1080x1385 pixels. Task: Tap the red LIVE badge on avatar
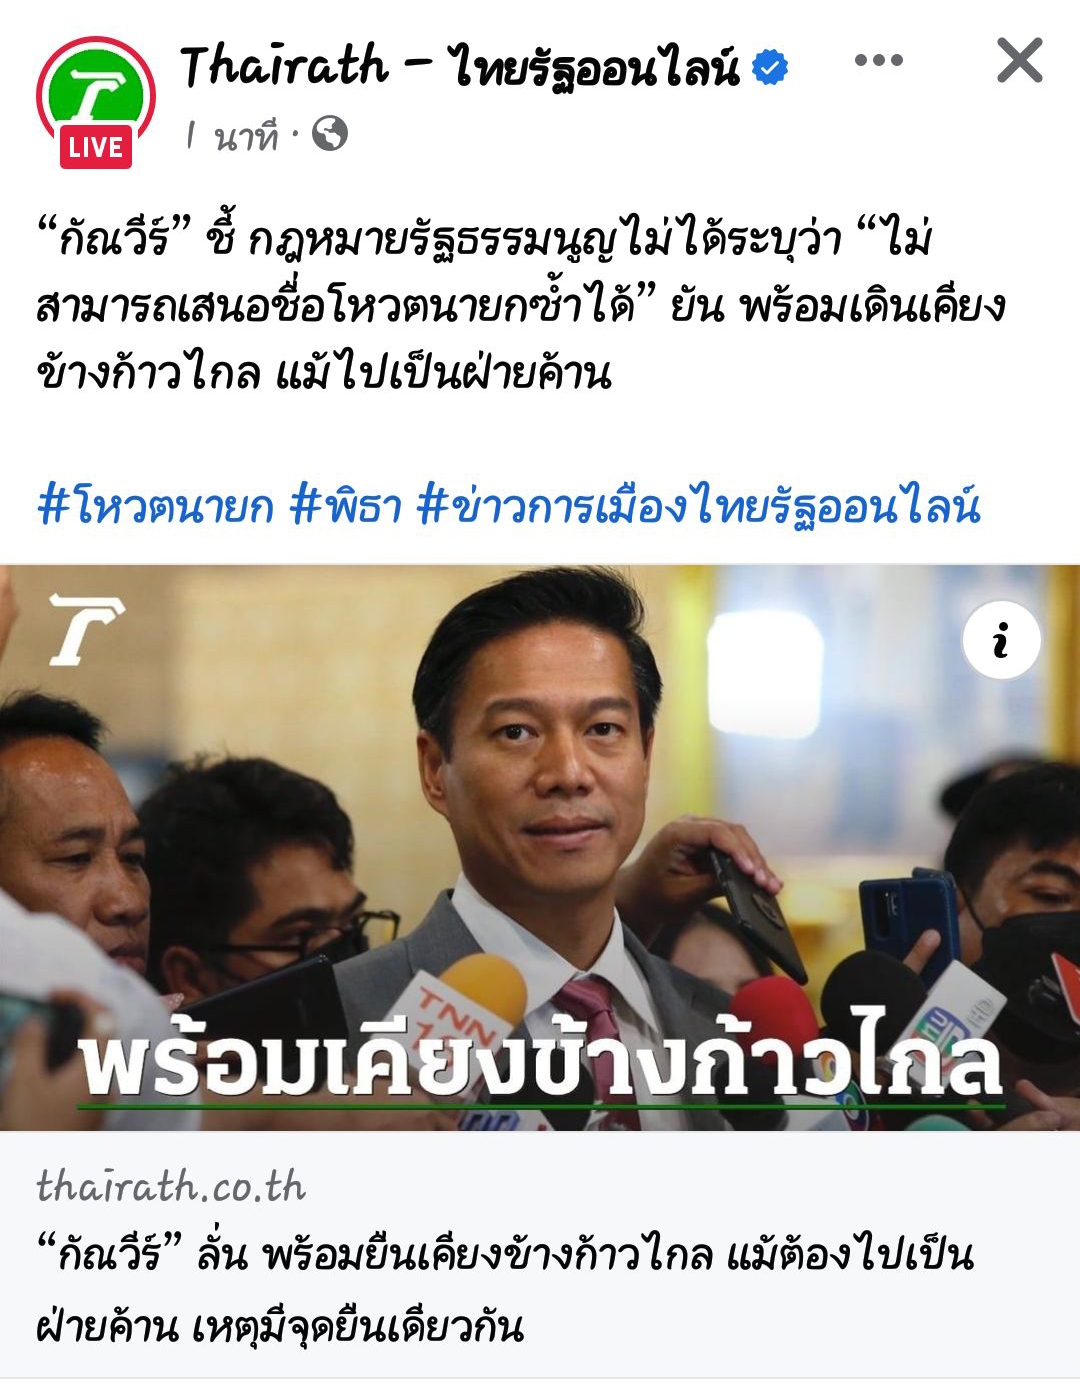pos(96,147)
